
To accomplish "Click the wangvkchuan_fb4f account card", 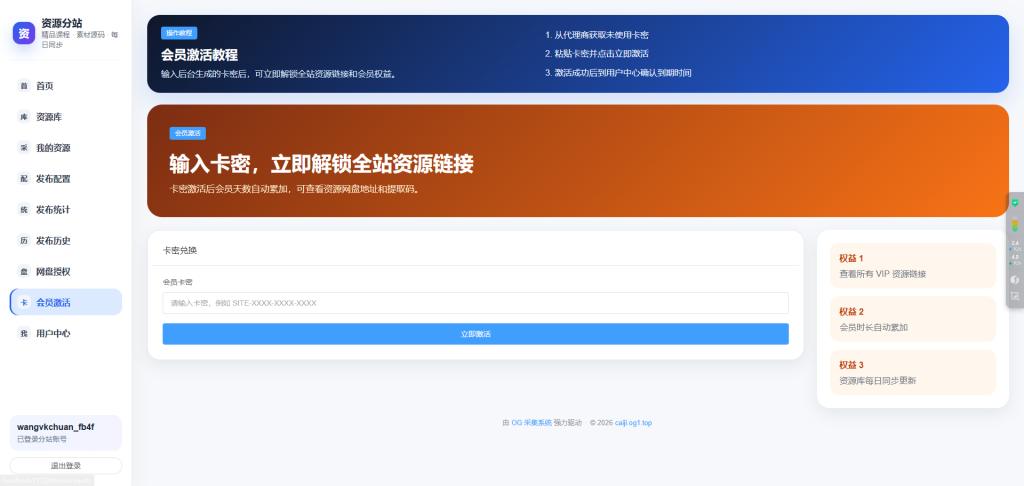I will 66,432.
